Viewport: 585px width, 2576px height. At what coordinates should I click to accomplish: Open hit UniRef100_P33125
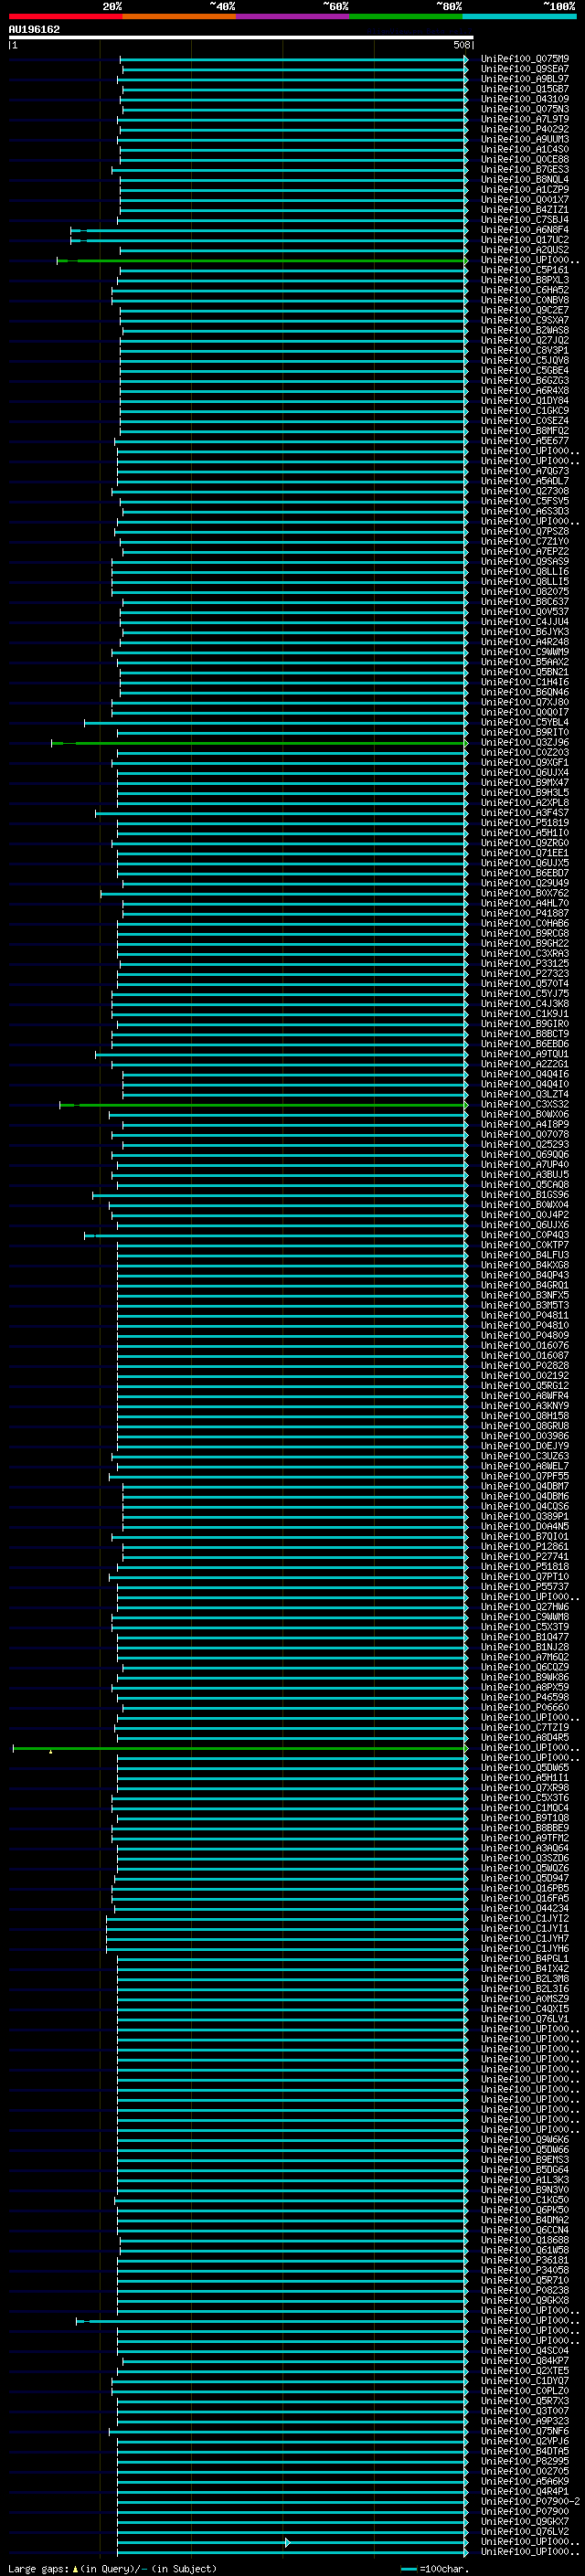click(525, 964)
